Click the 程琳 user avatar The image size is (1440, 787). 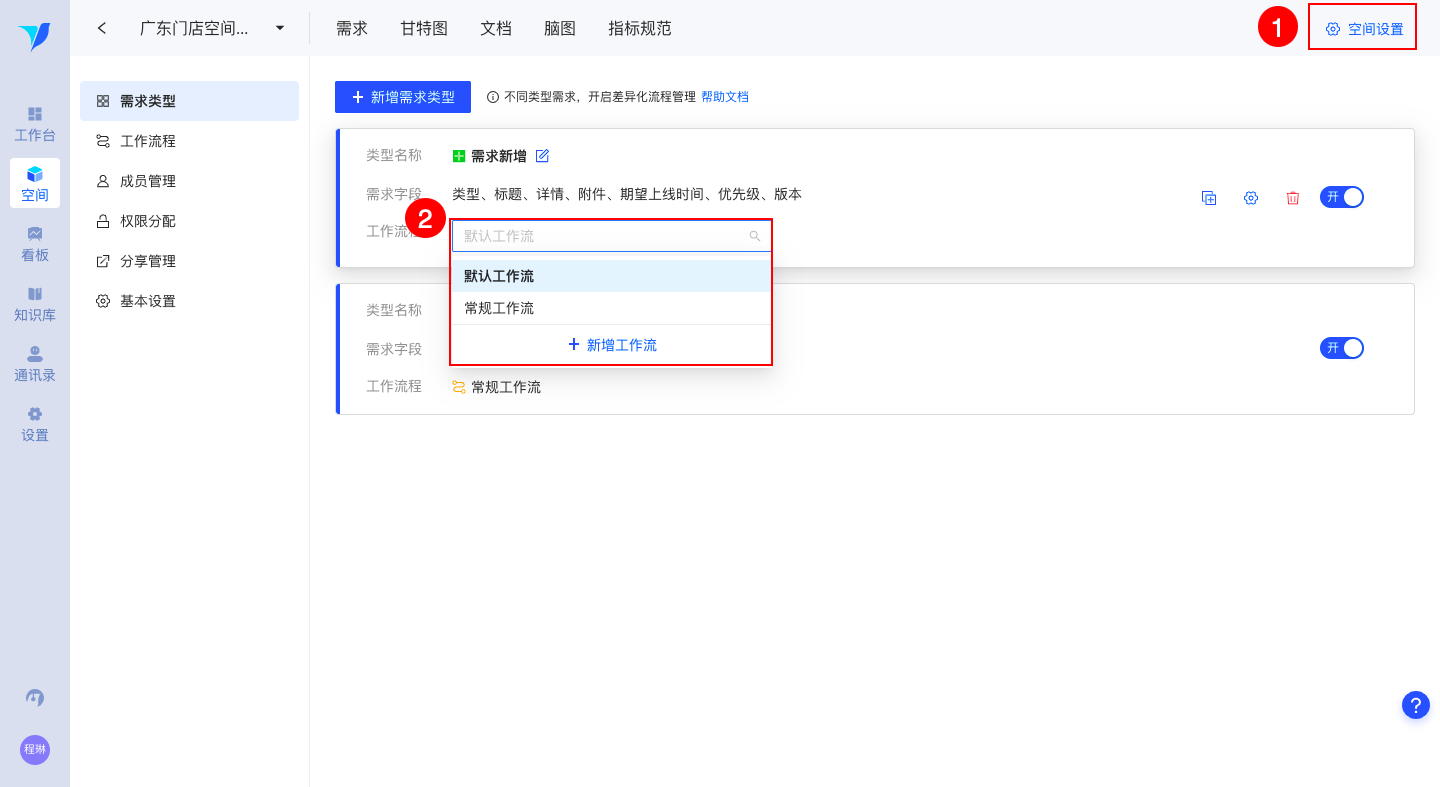pyautogui.click(x=35, y=749)
